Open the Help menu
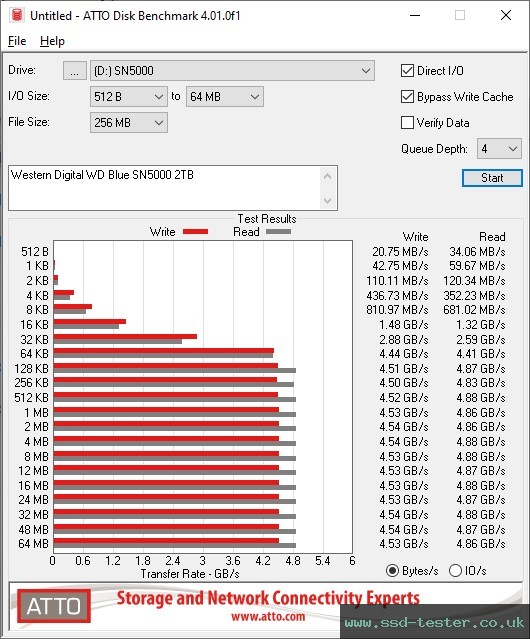Viewport: 530px width, 639px height. [52, 41]
